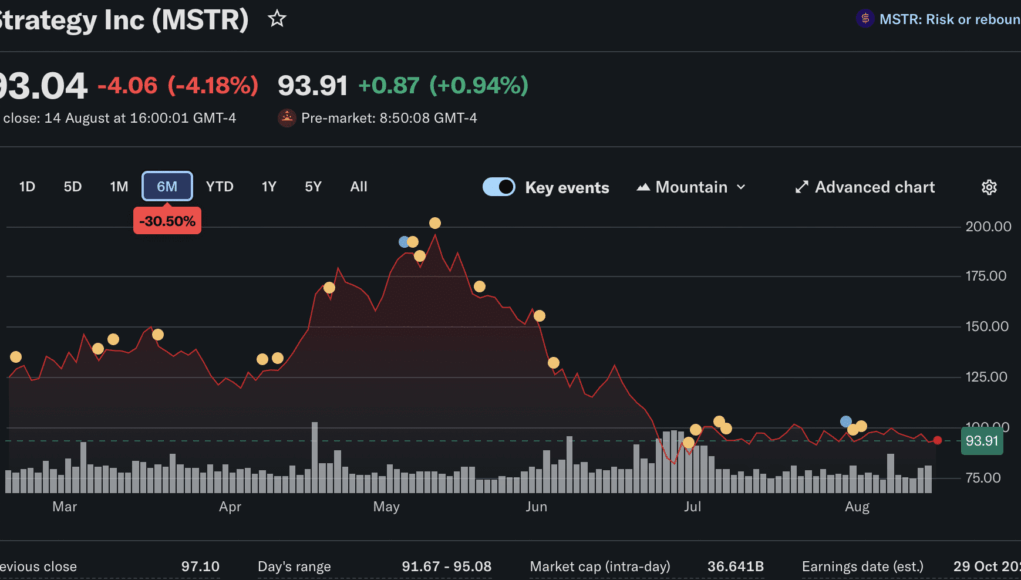This screenshot has height=580, width=1021.
Task: Click the Pre-market: 8:50:08 GMT-4 label
Action: pyautogui.click(x=389, y=118)
